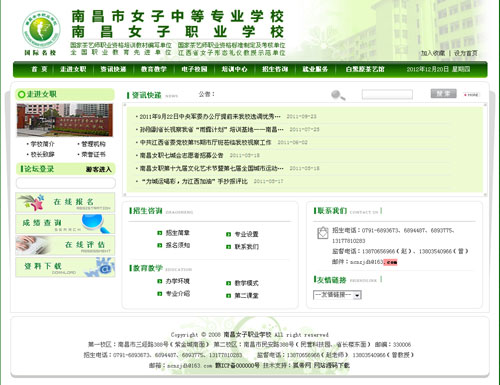This screenshot has width=500, height=385.
Task: Click the 在线评估 banner button
Action: click(x=65, y=245)
